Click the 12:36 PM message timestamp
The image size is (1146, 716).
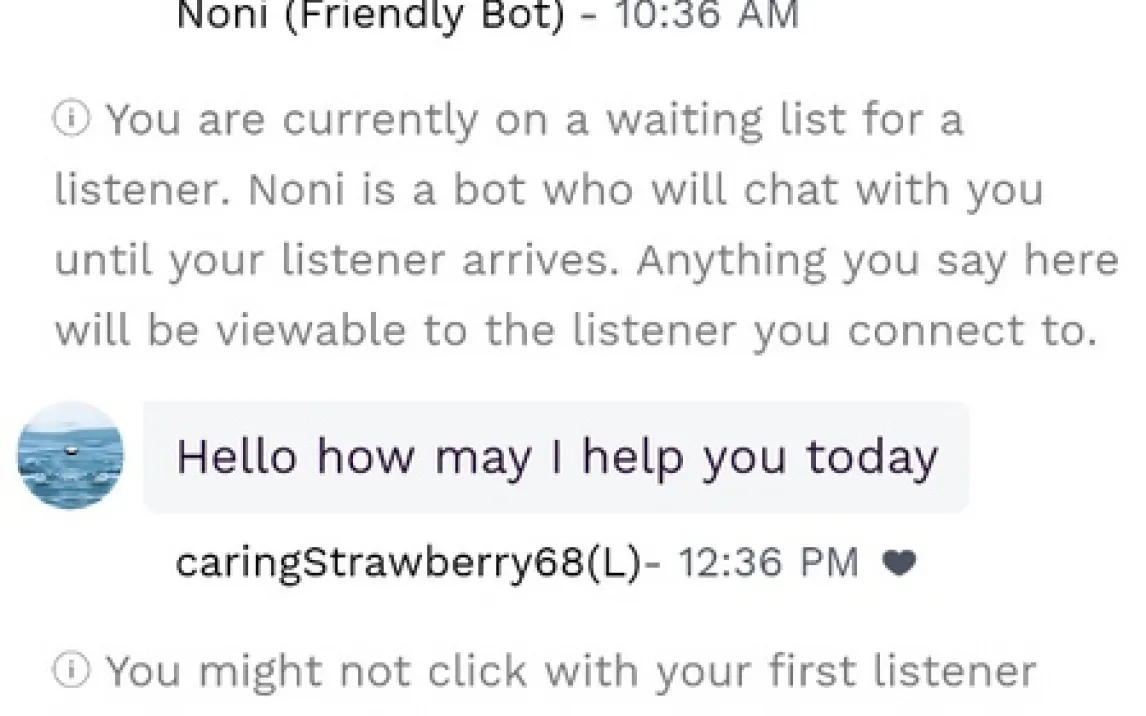click(x=768, y=564)
